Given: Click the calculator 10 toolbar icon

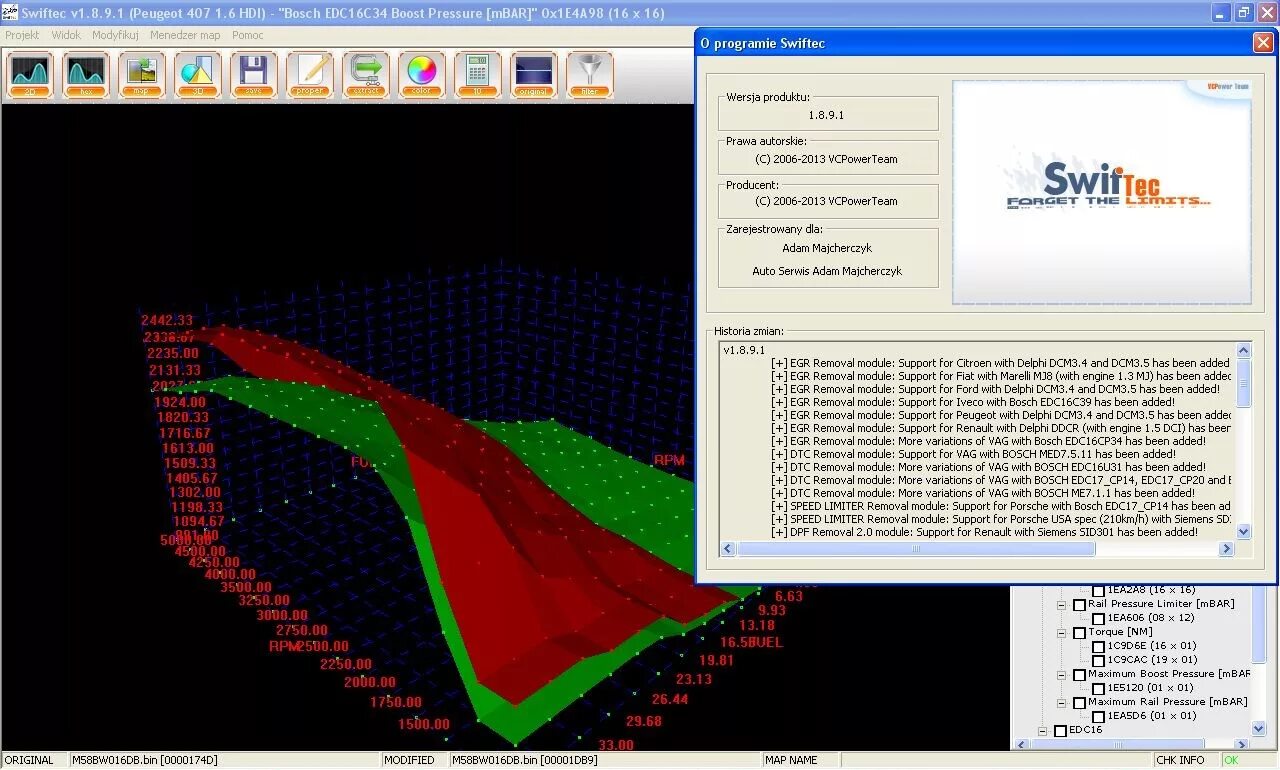Looking at the screenshot, I should coord(478,75).
